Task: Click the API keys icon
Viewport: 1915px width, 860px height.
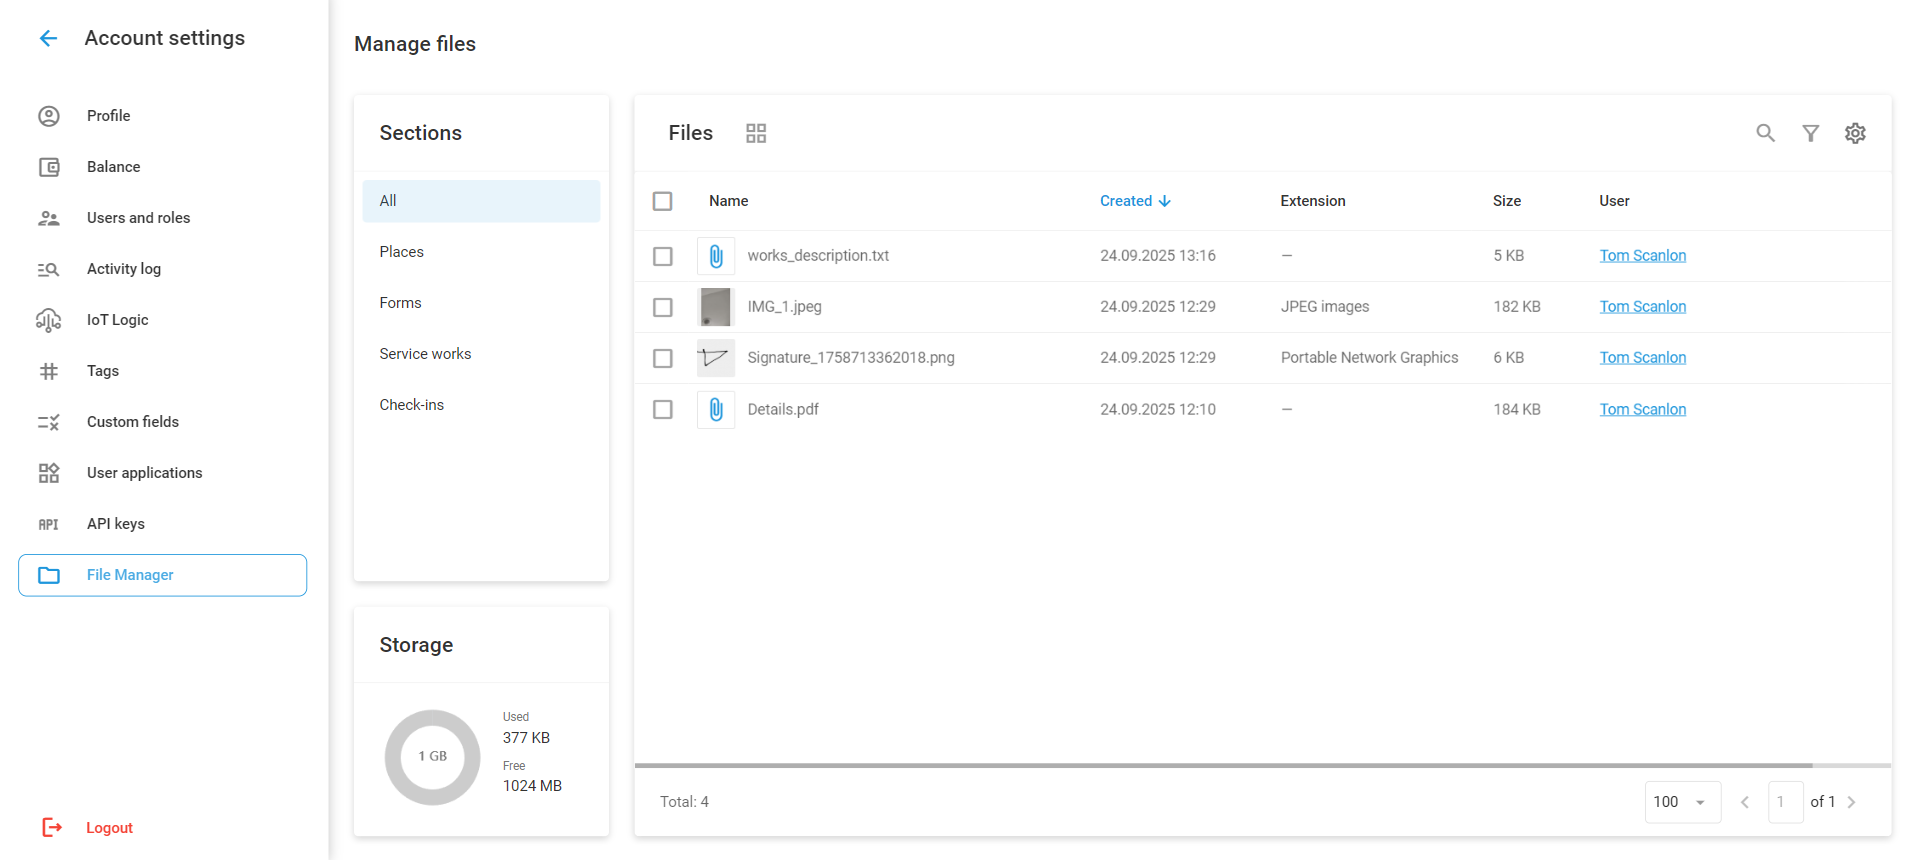Action: 49,524
